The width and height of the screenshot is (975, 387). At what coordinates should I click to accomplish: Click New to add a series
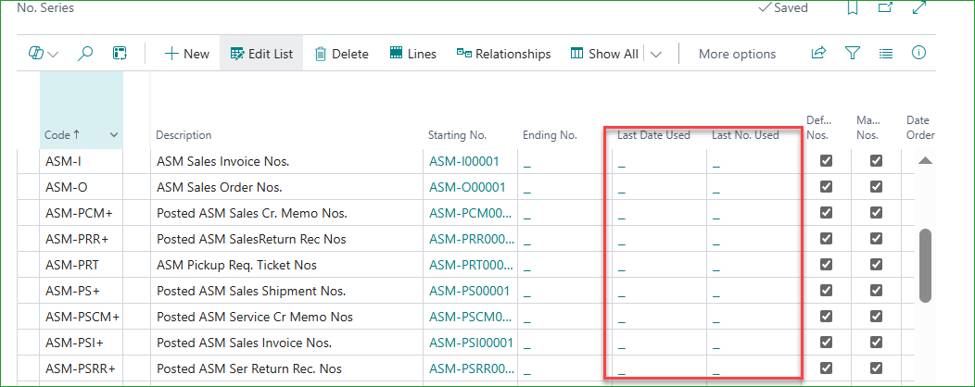(187, 54)
